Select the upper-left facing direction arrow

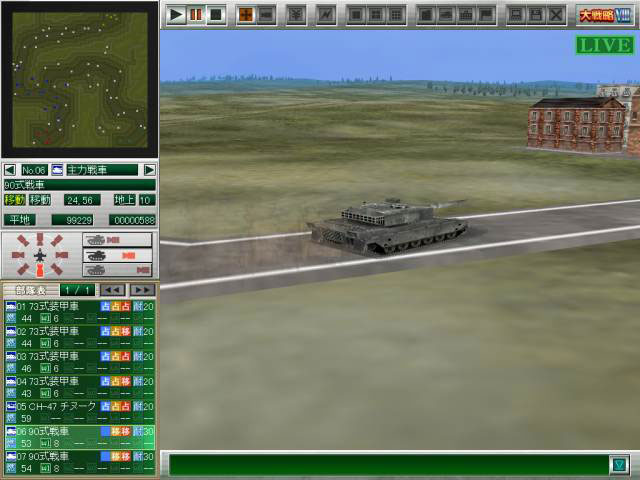[x=23, y=240]
